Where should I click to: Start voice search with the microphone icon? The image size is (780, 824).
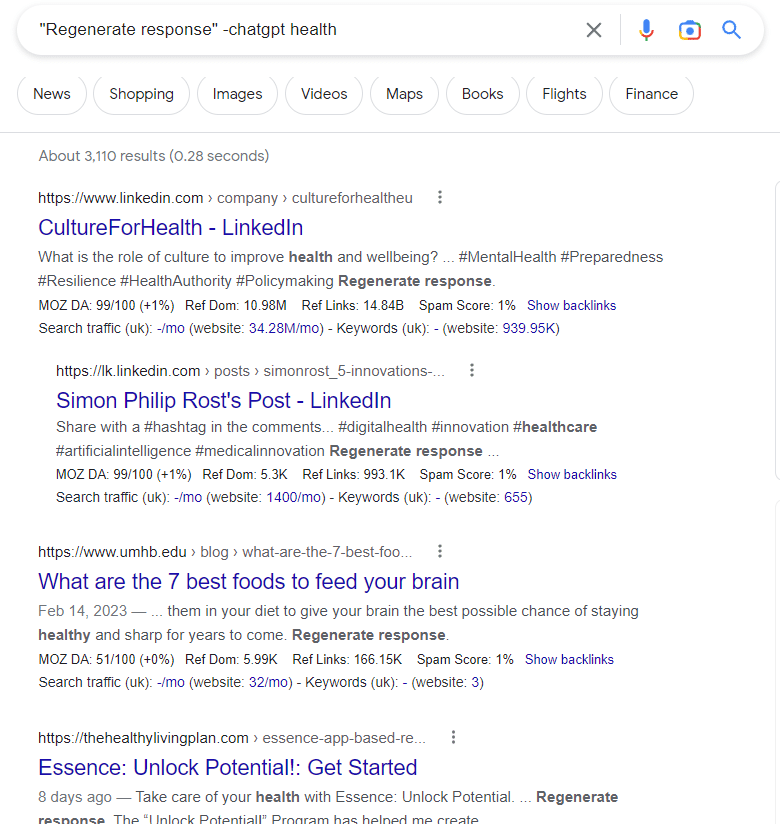click(646, 30)
